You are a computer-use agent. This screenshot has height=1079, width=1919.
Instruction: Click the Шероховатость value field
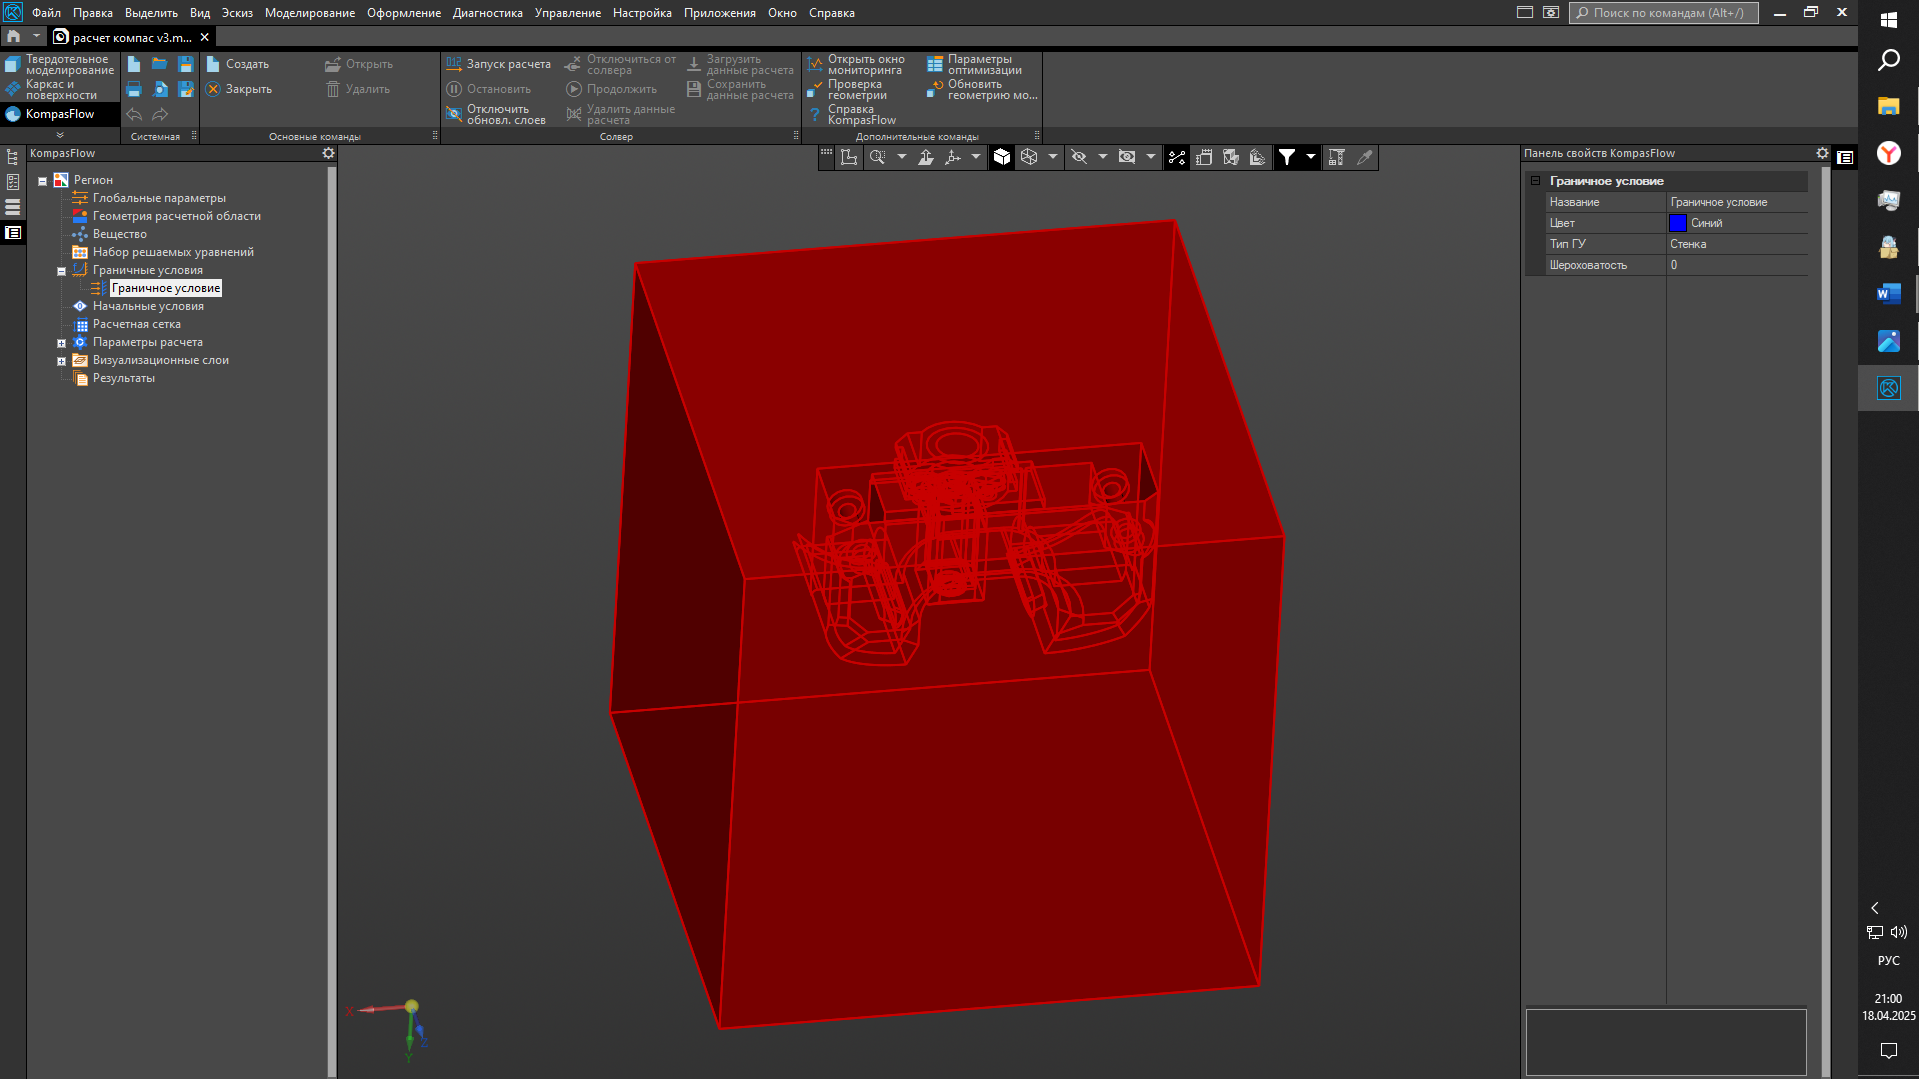(x=1736, y=265)
